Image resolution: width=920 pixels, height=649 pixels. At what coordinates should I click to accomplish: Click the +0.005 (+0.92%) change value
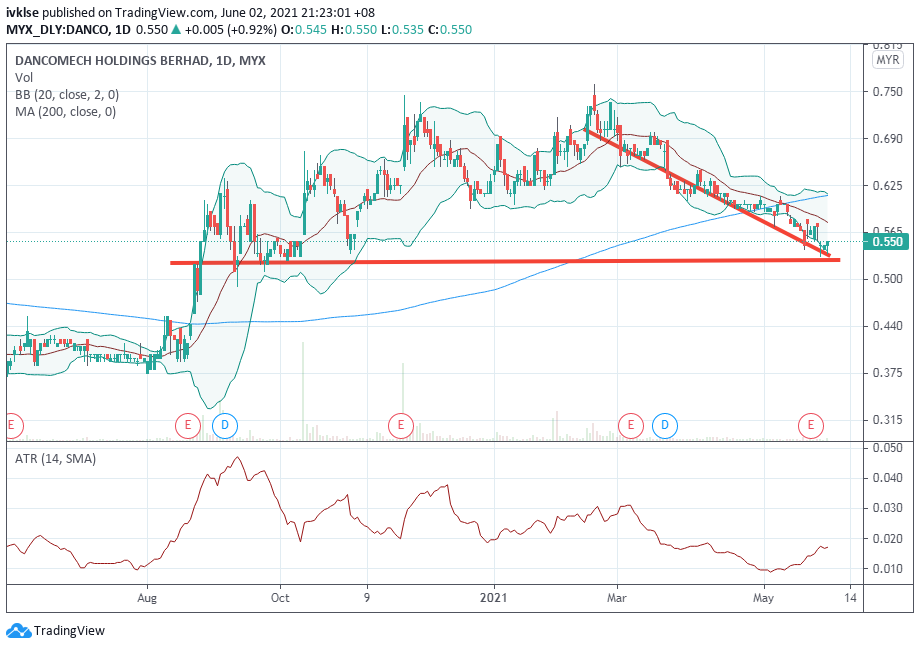pyautogui.click(x=231, y=30)
